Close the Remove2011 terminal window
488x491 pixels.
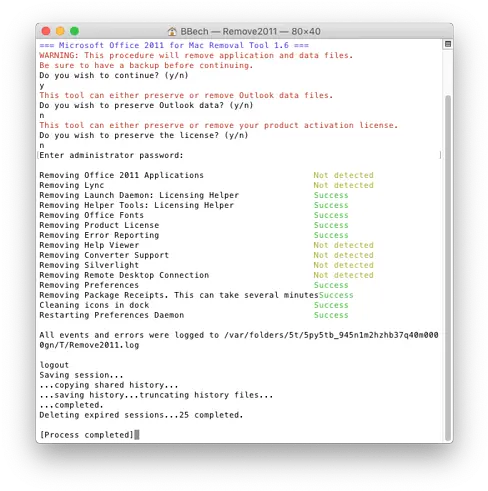[46, 31]
